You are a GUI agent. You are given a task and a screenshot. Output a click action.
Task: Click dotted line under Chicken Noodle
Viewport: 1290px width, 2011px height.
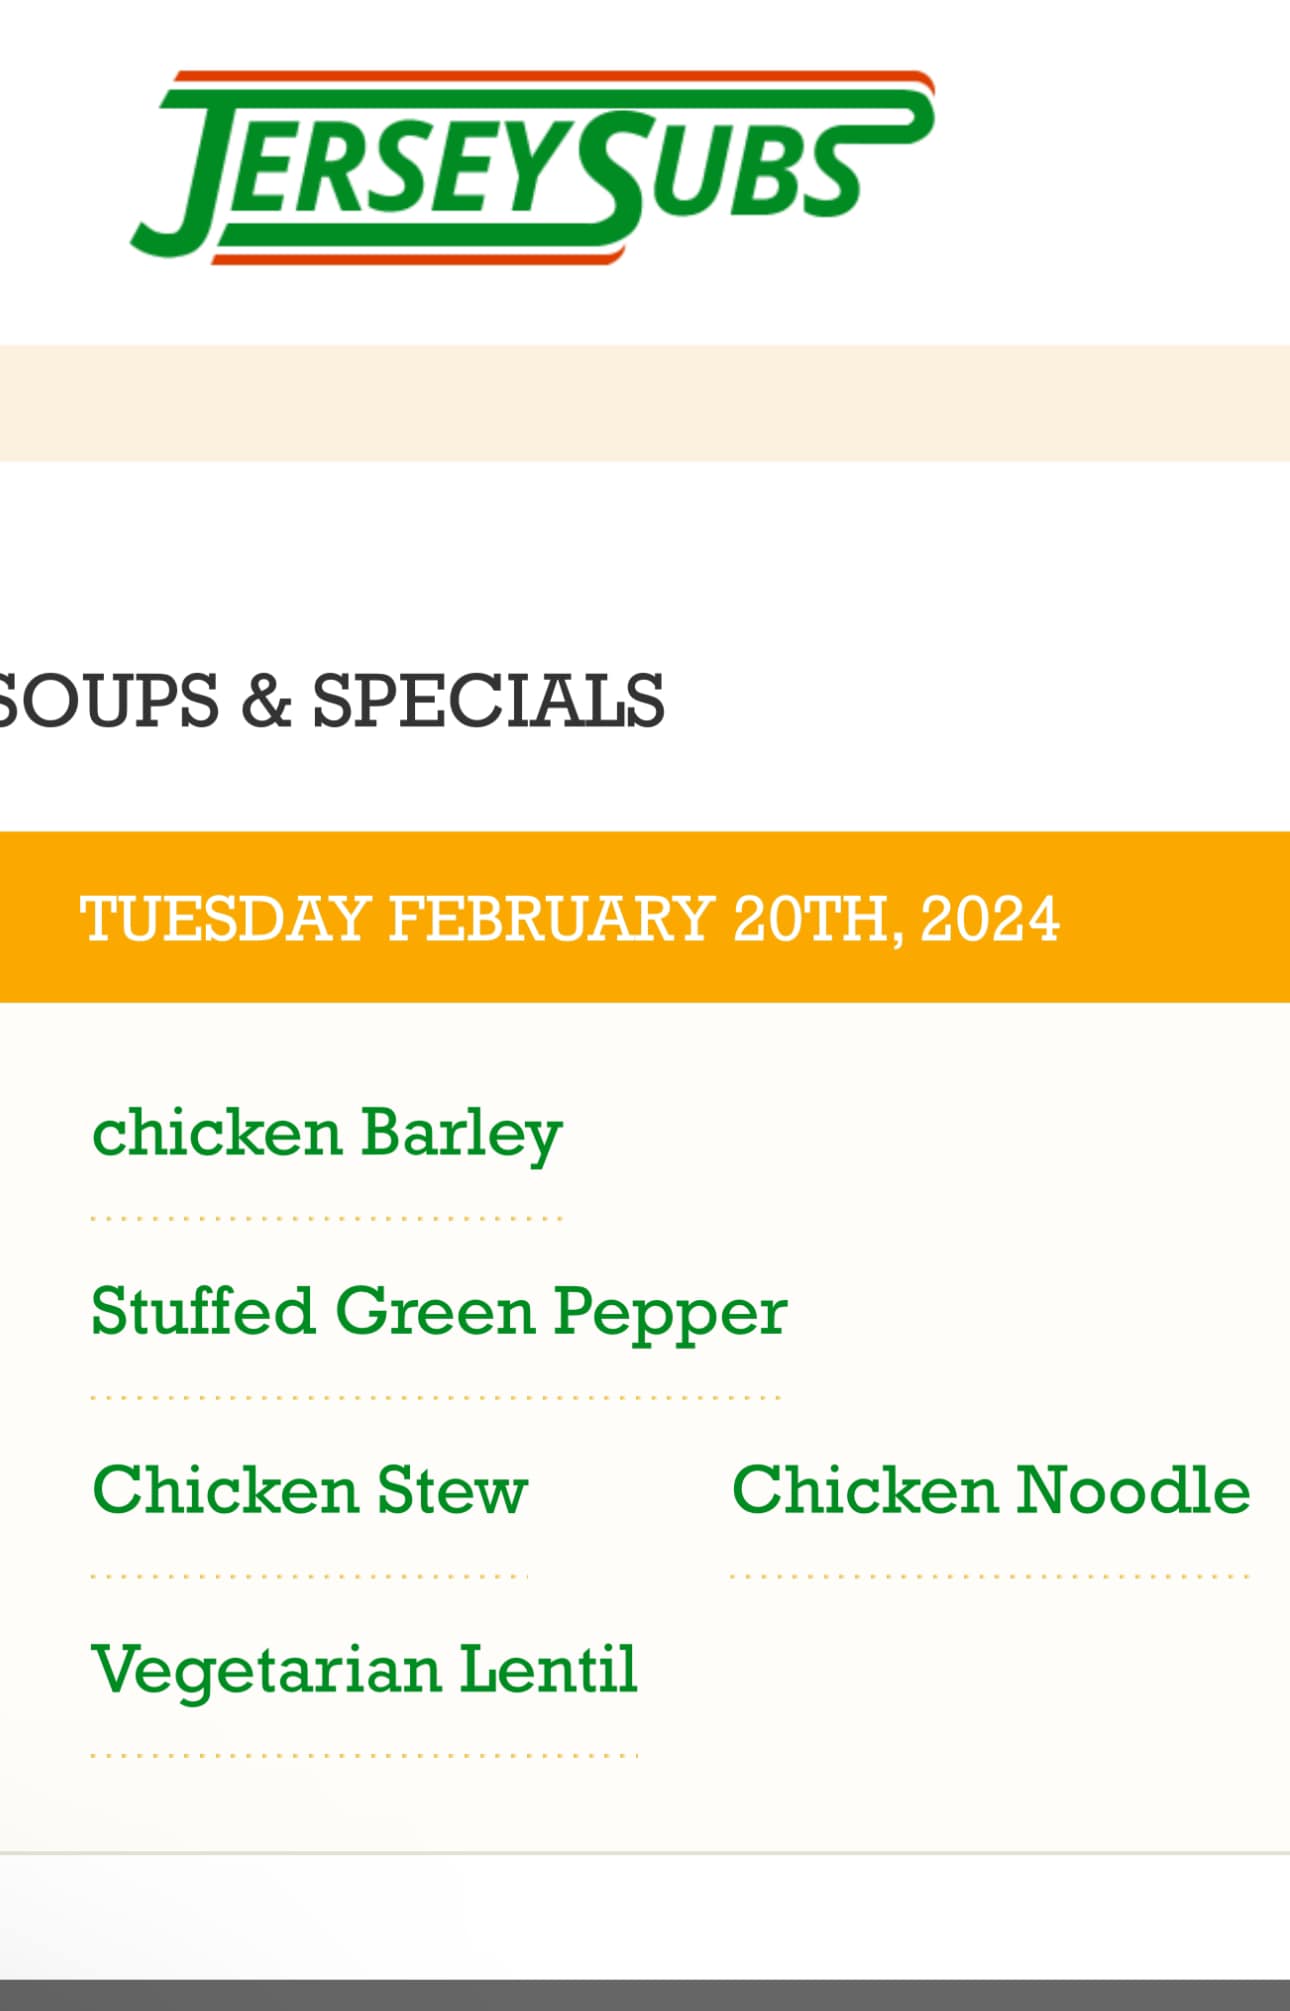click(990, 1576)
